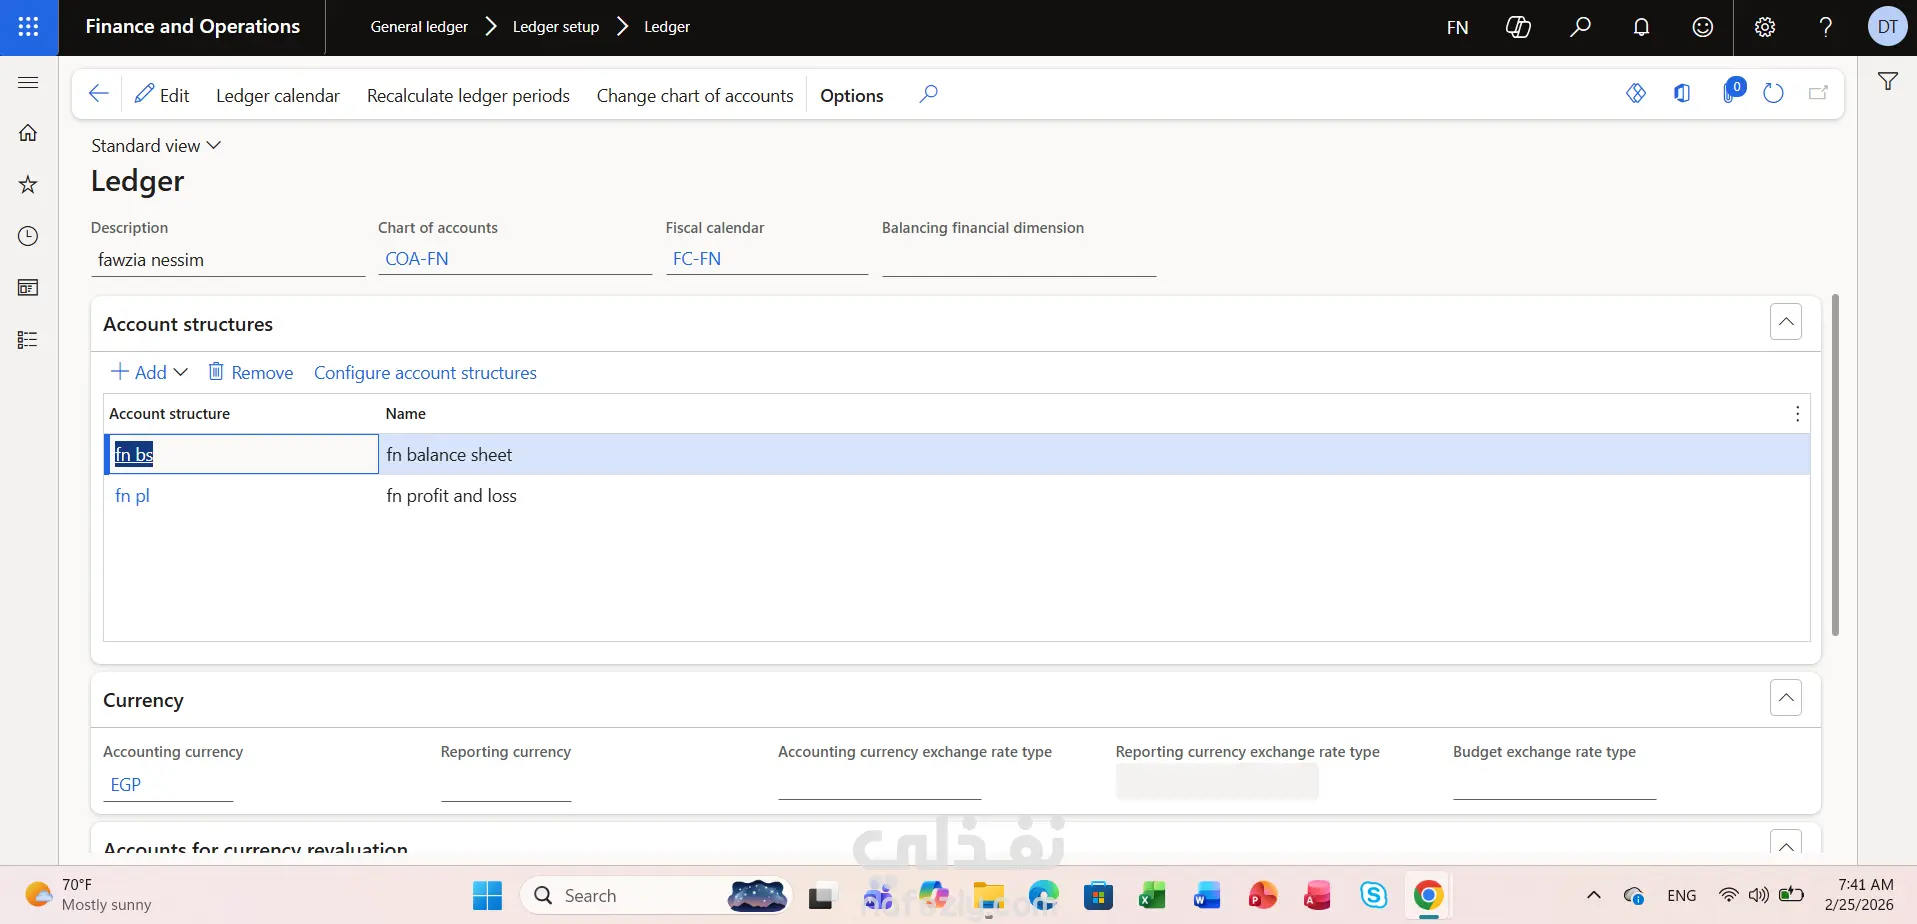
Task: Click Accounting currency exchange rate type field
Action: pos(880,784)
